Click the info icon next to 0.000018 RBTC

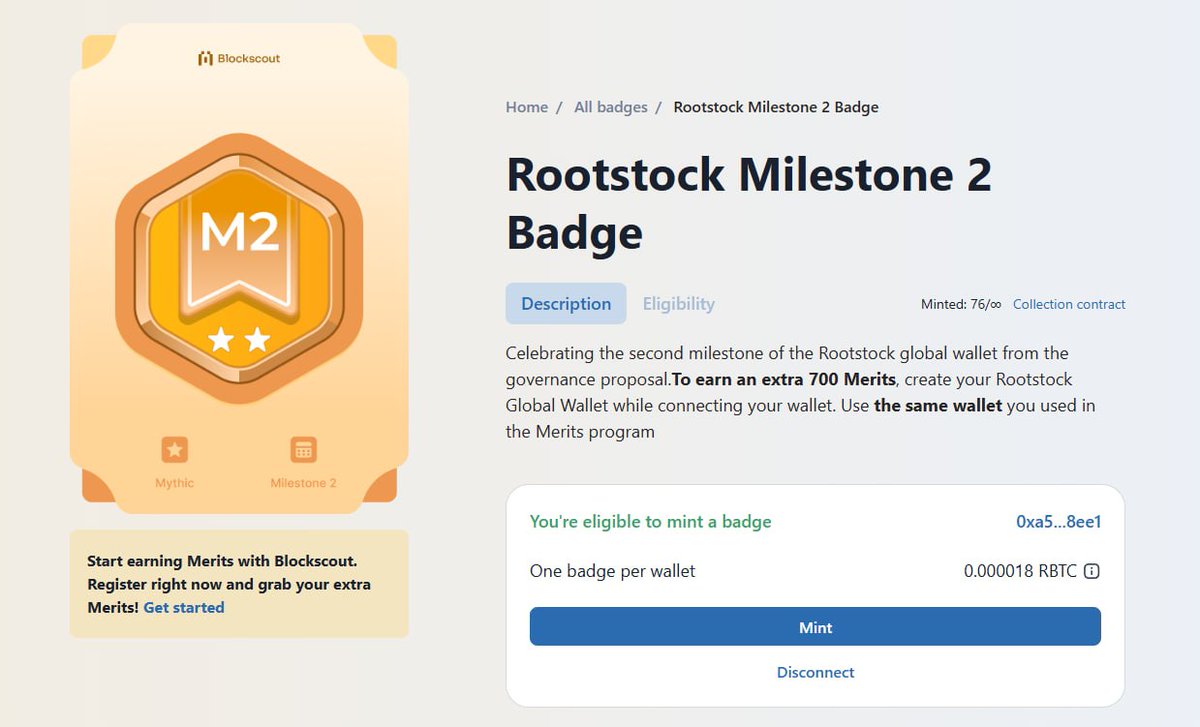(x=1092, y=572)
